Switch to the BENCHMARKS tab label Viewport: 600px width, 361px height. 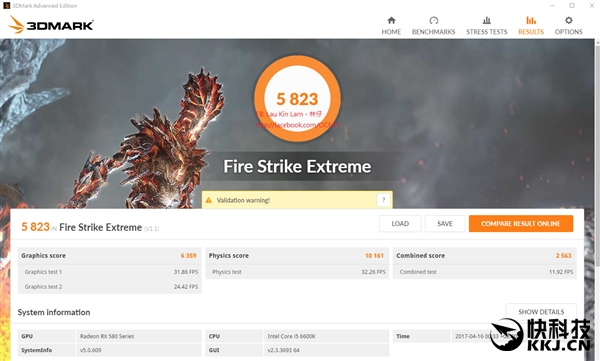click(x=434, y=32)
